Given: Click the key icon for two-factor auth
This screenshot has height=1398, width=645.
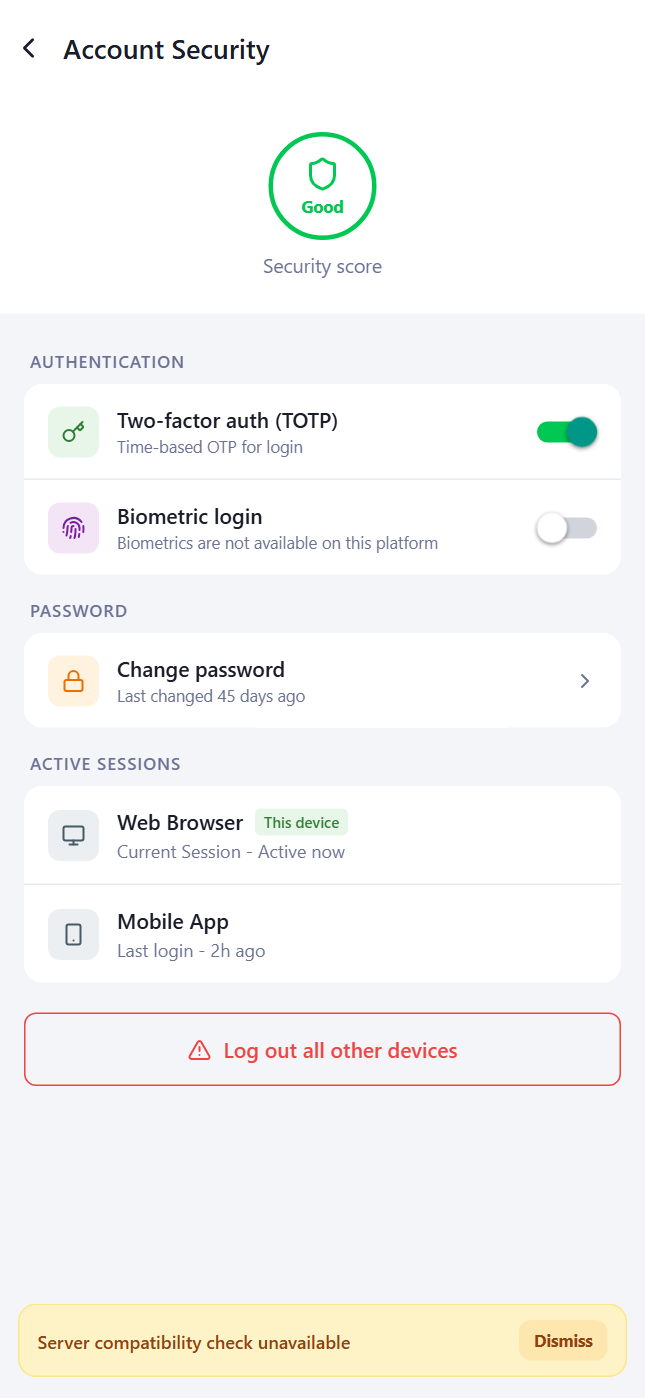Looking at the screenshot, I should click(x=73, y=432).
